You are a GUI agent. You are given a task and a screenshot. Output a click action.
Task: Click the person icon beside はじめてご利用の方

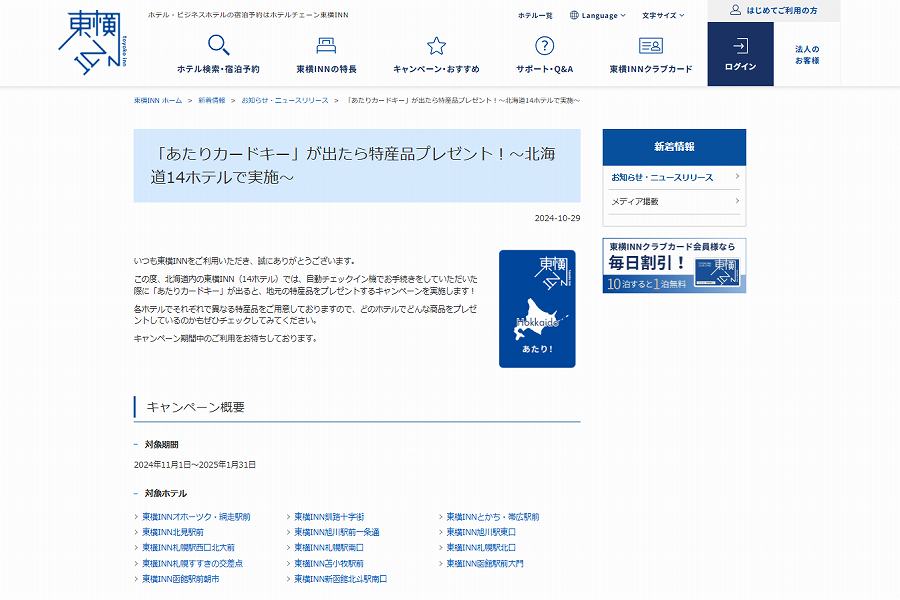735,10
